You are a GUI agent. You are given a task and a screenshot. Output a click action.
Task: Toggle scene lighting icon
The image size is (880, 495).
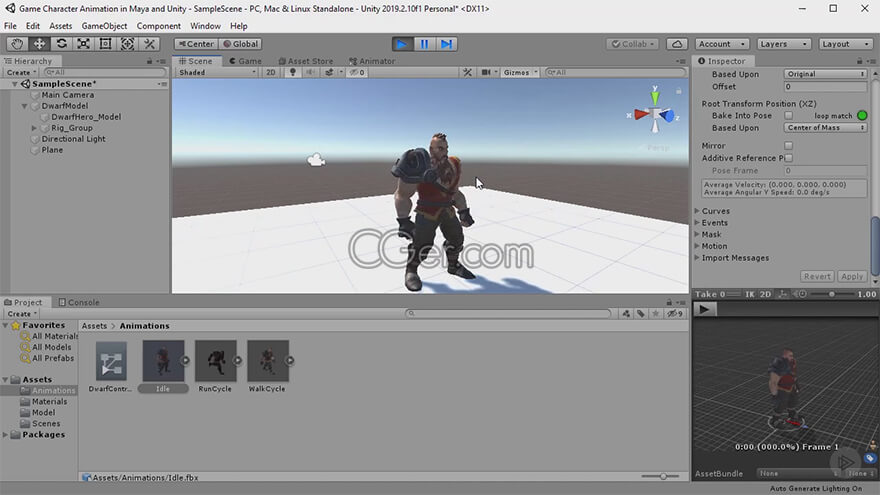point(292,72)
